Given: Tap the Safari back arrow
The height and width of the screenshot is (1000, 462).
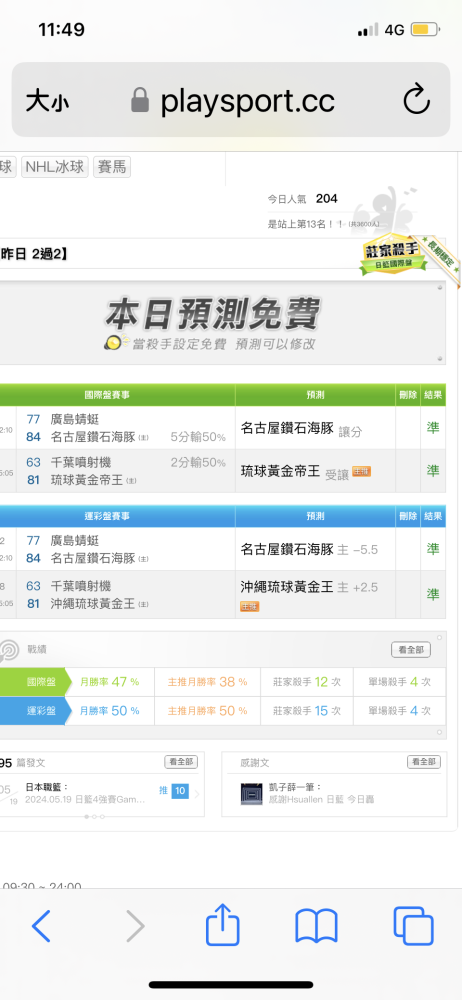Looking at the screenshot, I should click(41, 925).
